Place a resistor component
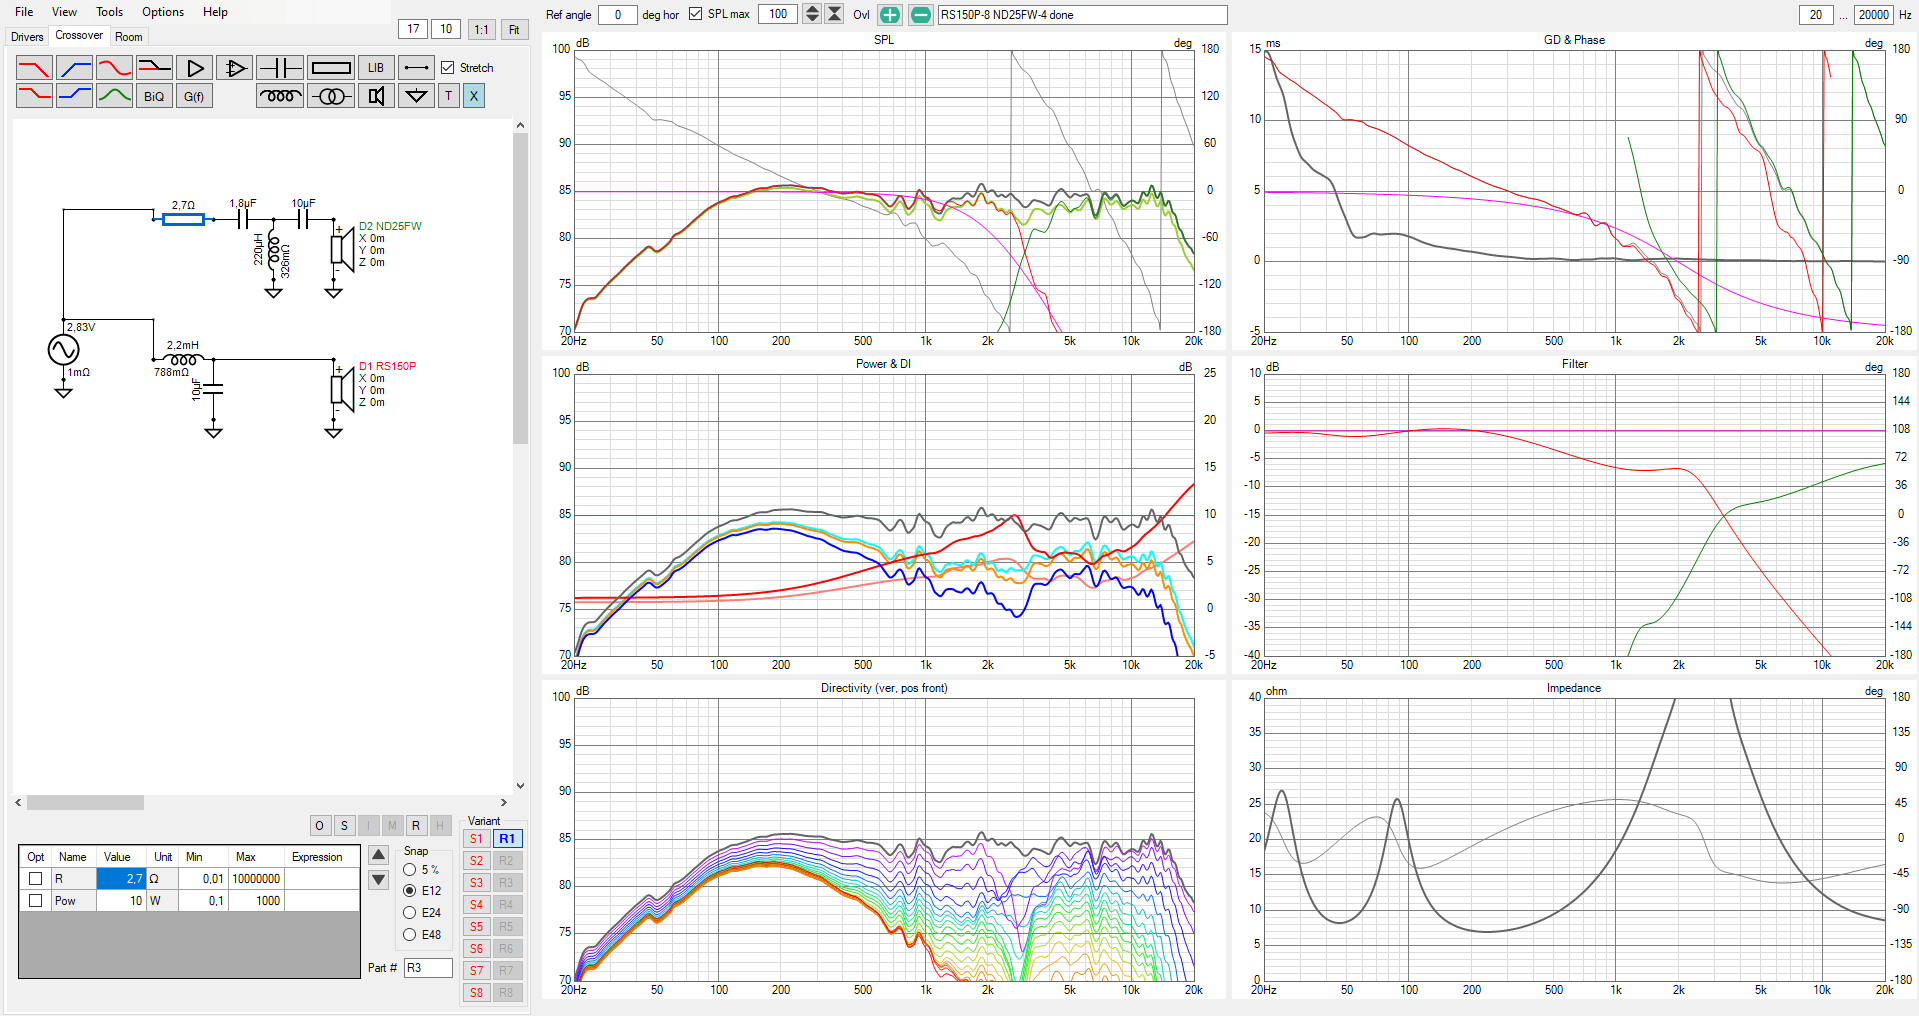The image size is (1919, 1016). [331, 68]
